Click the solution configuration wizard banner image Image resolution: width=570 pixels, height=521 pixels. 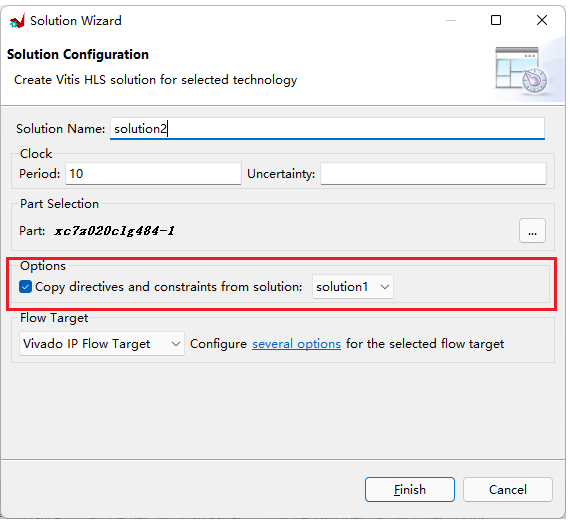(521, 70)
